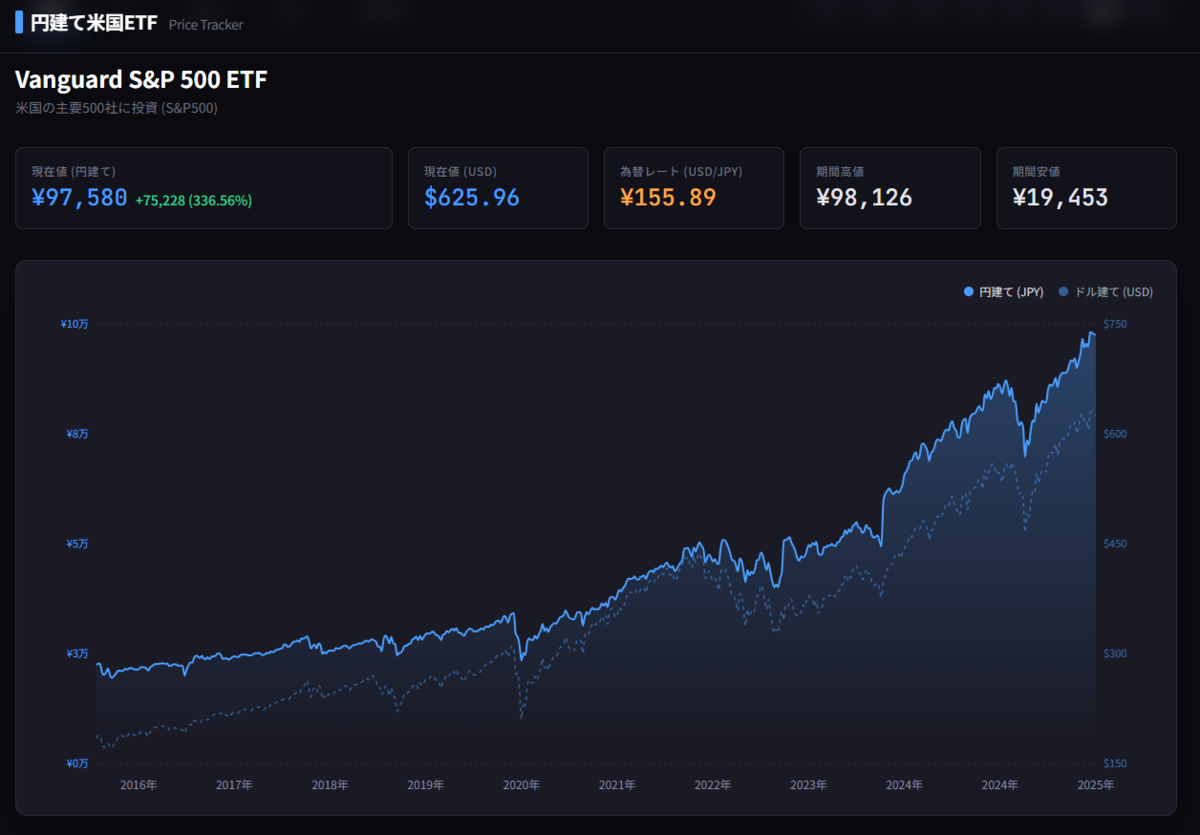Click the 2025年 x-axis label

[x=1096, y=785]
